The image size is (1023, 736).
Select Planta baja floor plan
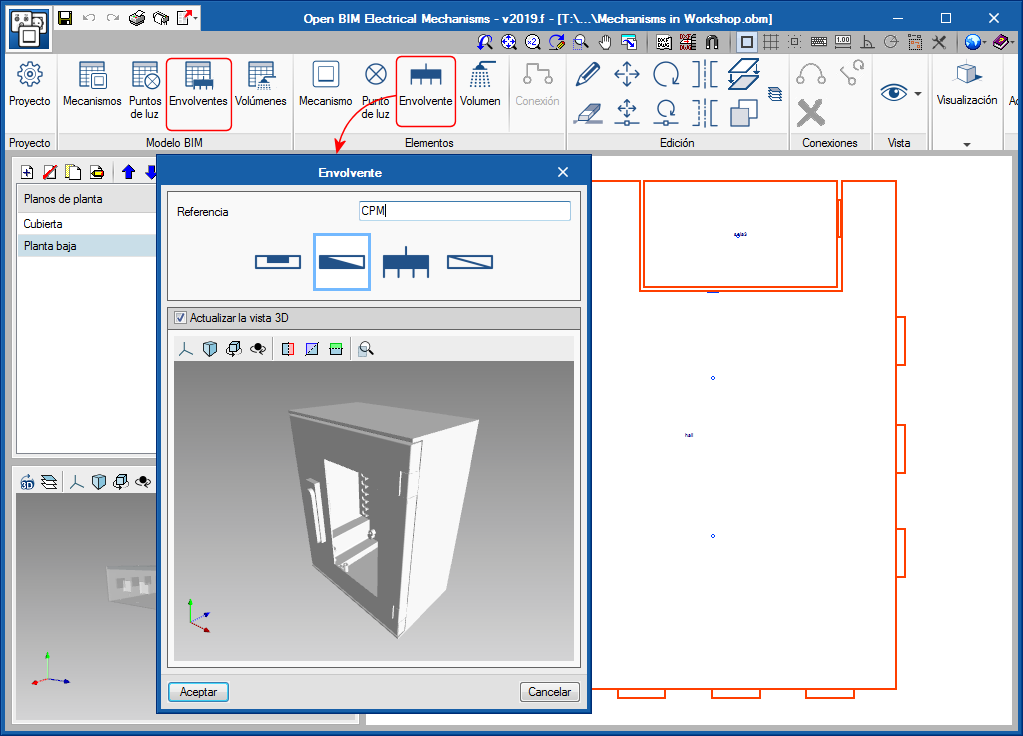coord(86,246)
